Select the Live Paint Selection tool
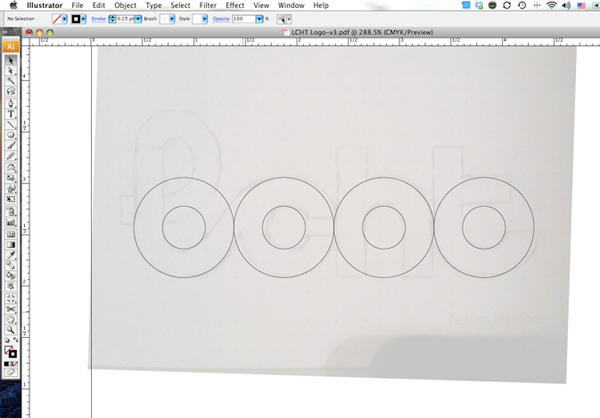Screen dimensions: 600x418 pos(11,286)
